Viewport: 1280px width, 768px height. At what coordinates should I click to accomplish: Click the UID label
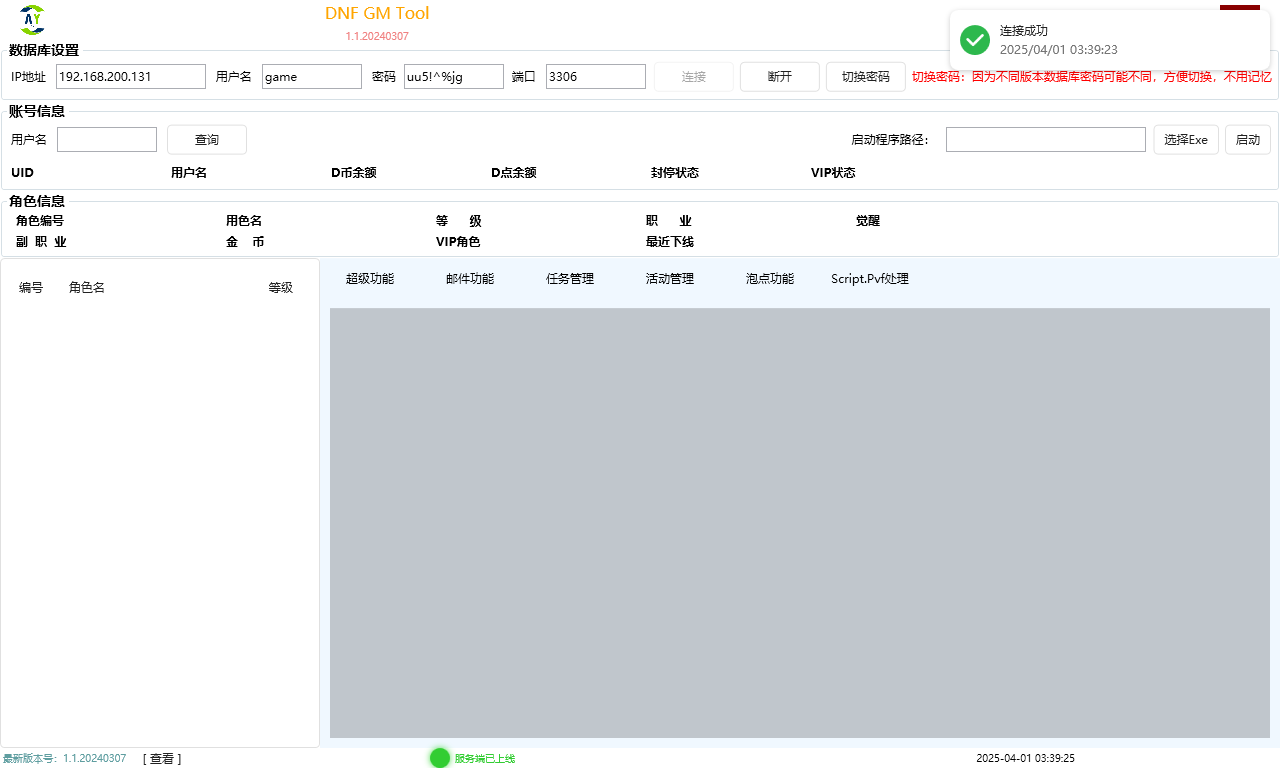tap(22, 173)
